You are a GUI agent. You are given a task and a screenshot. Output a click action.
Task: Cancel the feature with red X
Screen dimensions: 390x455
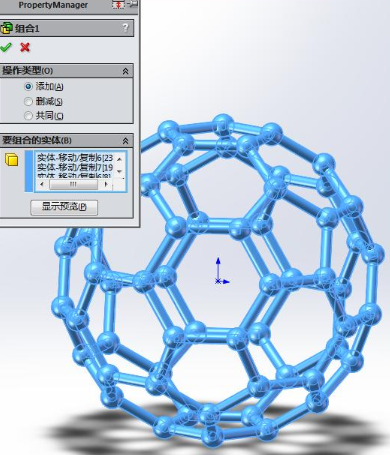[25, 47]
